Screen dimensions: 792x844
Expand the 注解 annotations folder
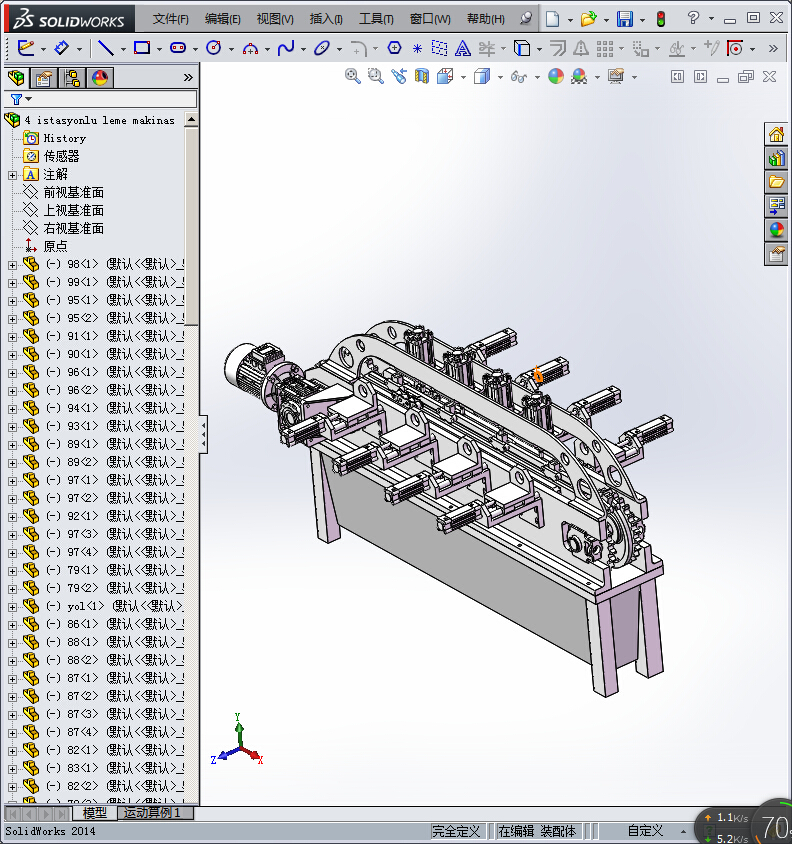(x=12, y=175)
